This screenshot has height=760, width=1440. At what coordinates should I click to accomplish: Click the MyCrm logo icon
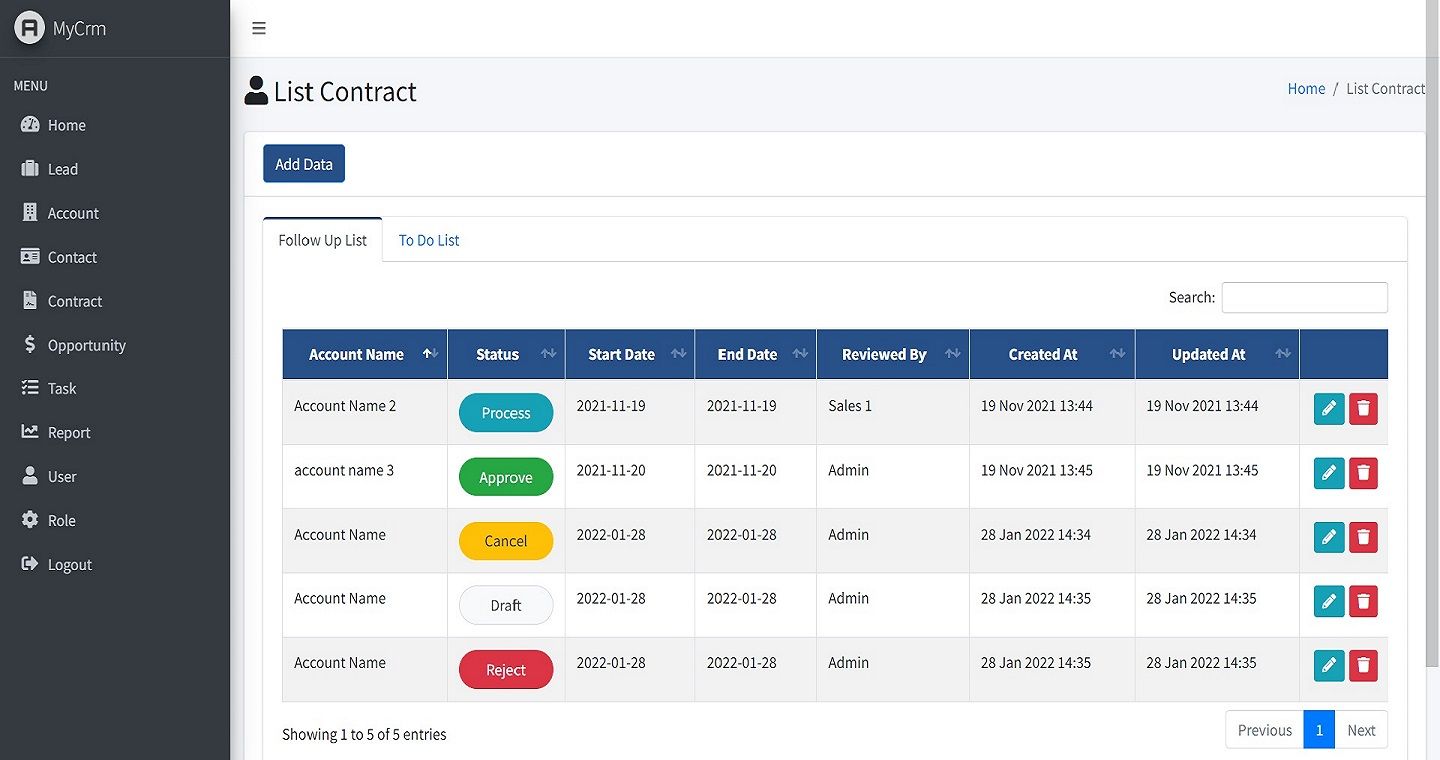click(x=30, y=27)
